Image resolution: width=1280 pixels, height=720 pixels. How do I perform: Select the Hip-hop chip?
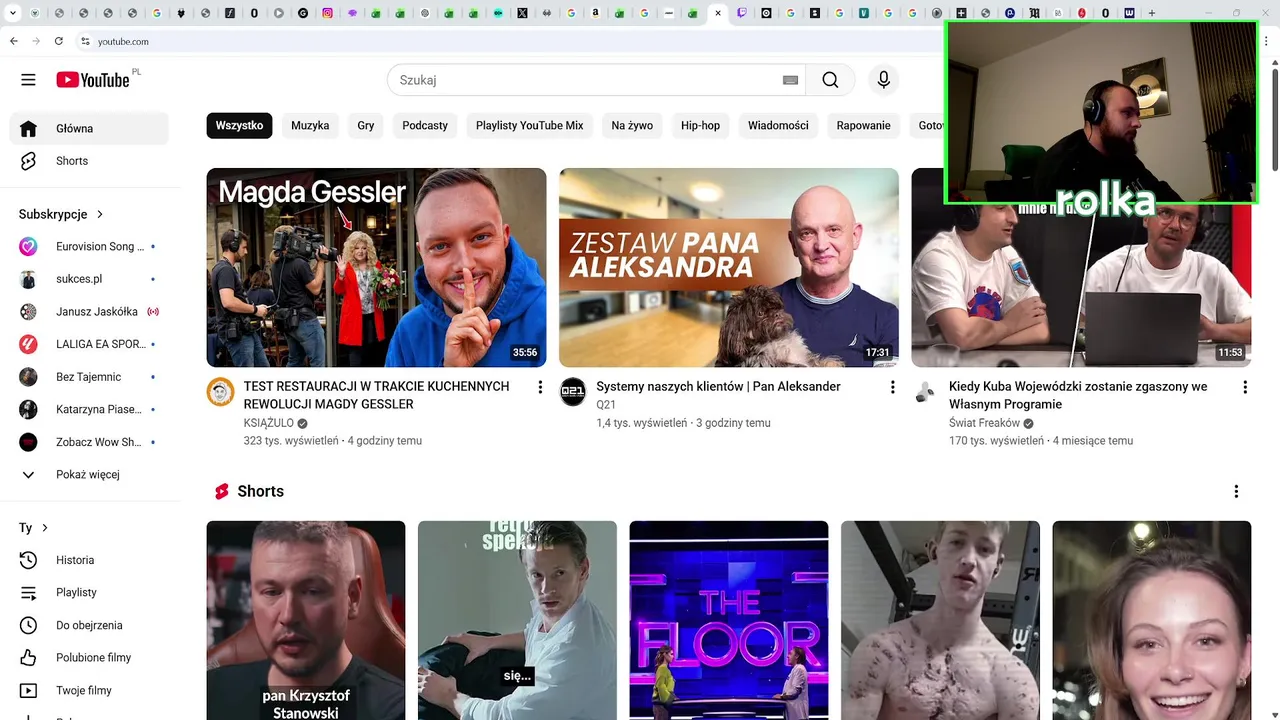point(700,125)
